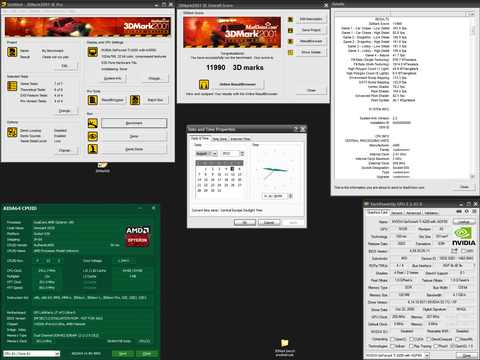The width and height of the screenshot is (480, 360).
Task: Click the System Info button
Action: [x=113, y=78]
